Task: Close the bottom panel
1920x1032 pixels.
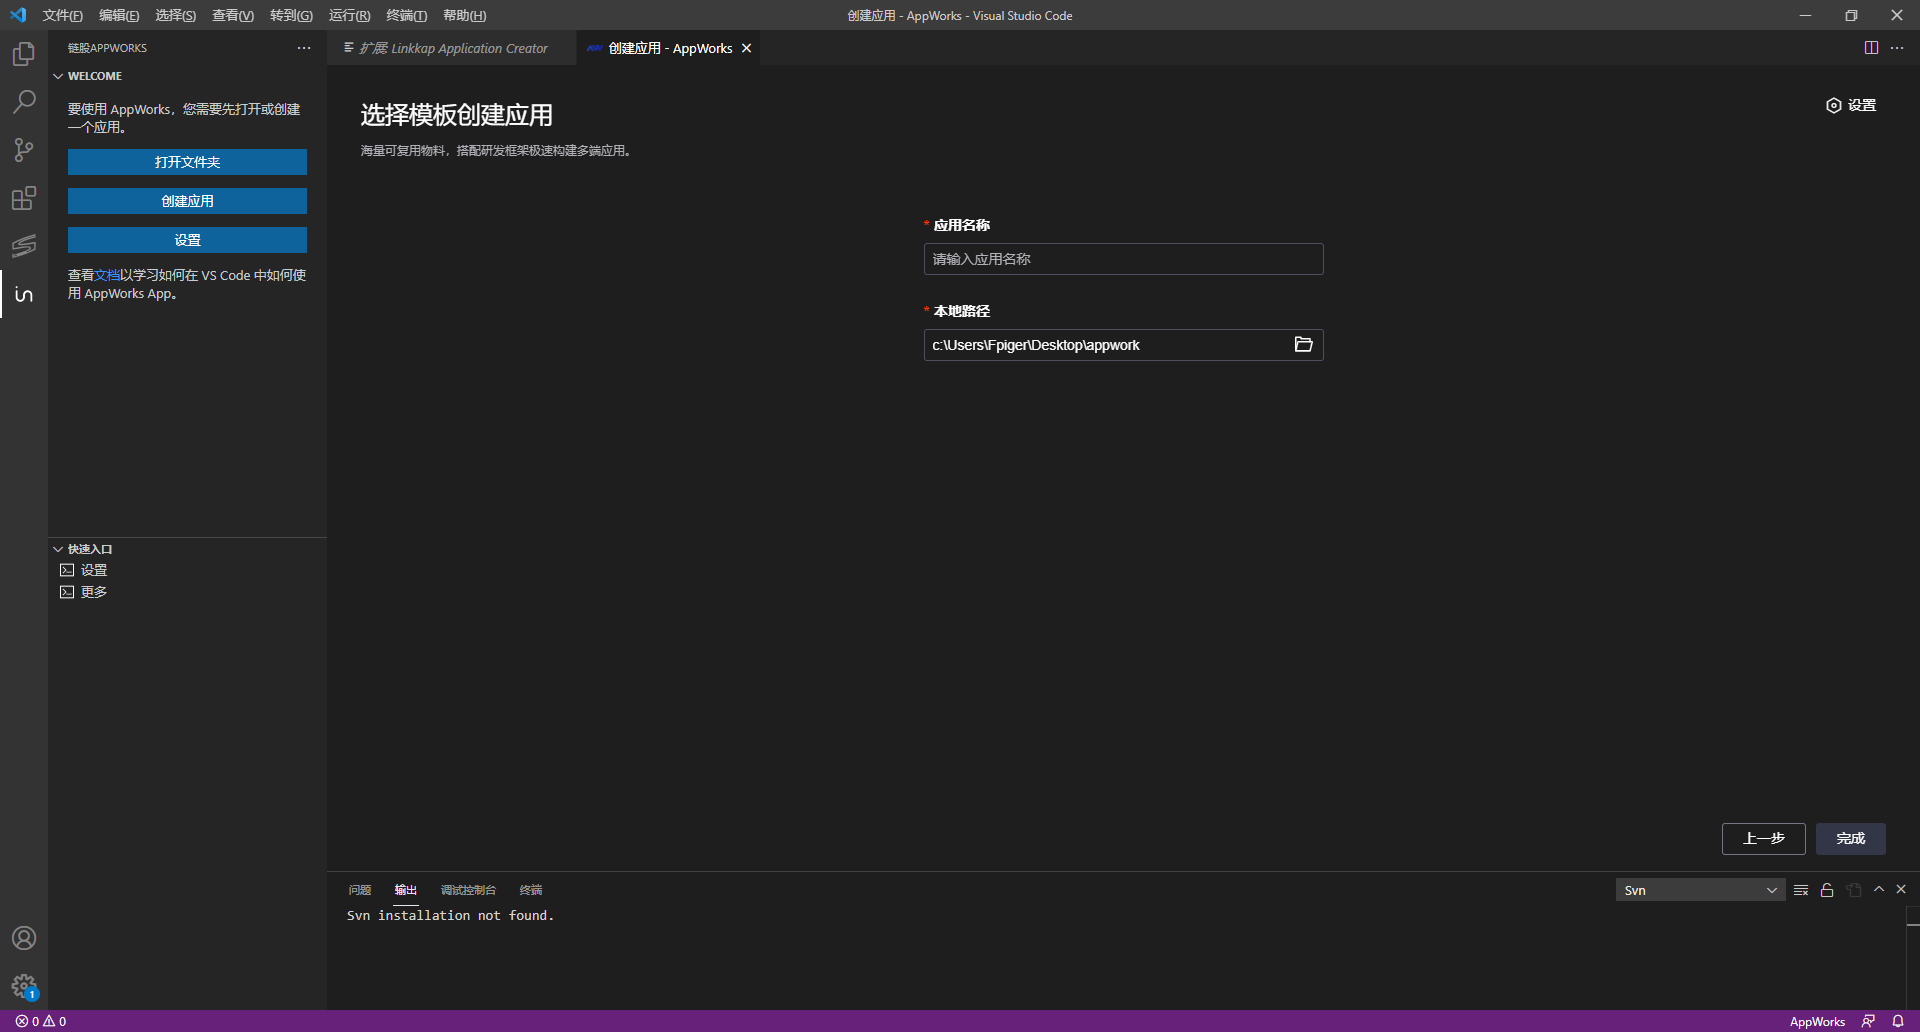Action: [x=1901, y=889]
